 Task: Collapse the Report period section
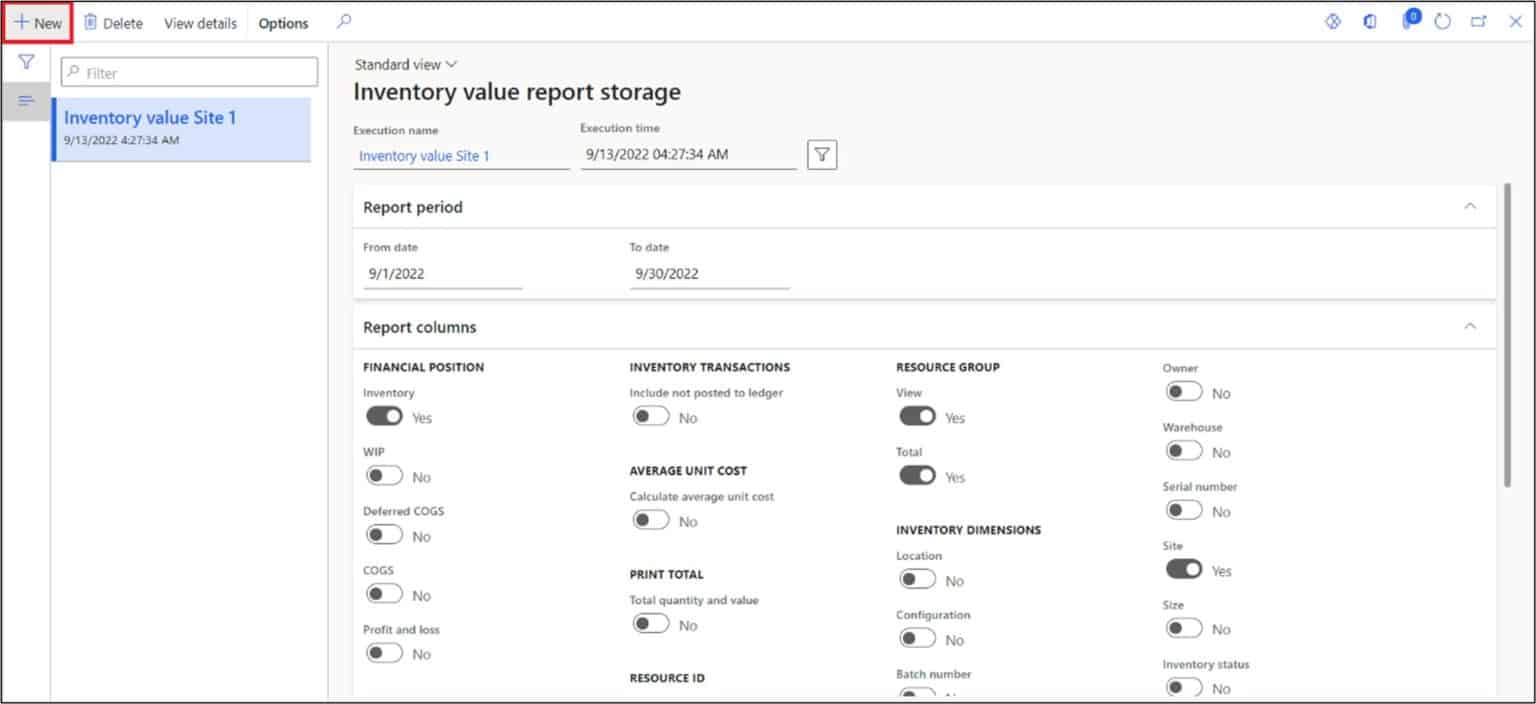(x=1470, y=204)
